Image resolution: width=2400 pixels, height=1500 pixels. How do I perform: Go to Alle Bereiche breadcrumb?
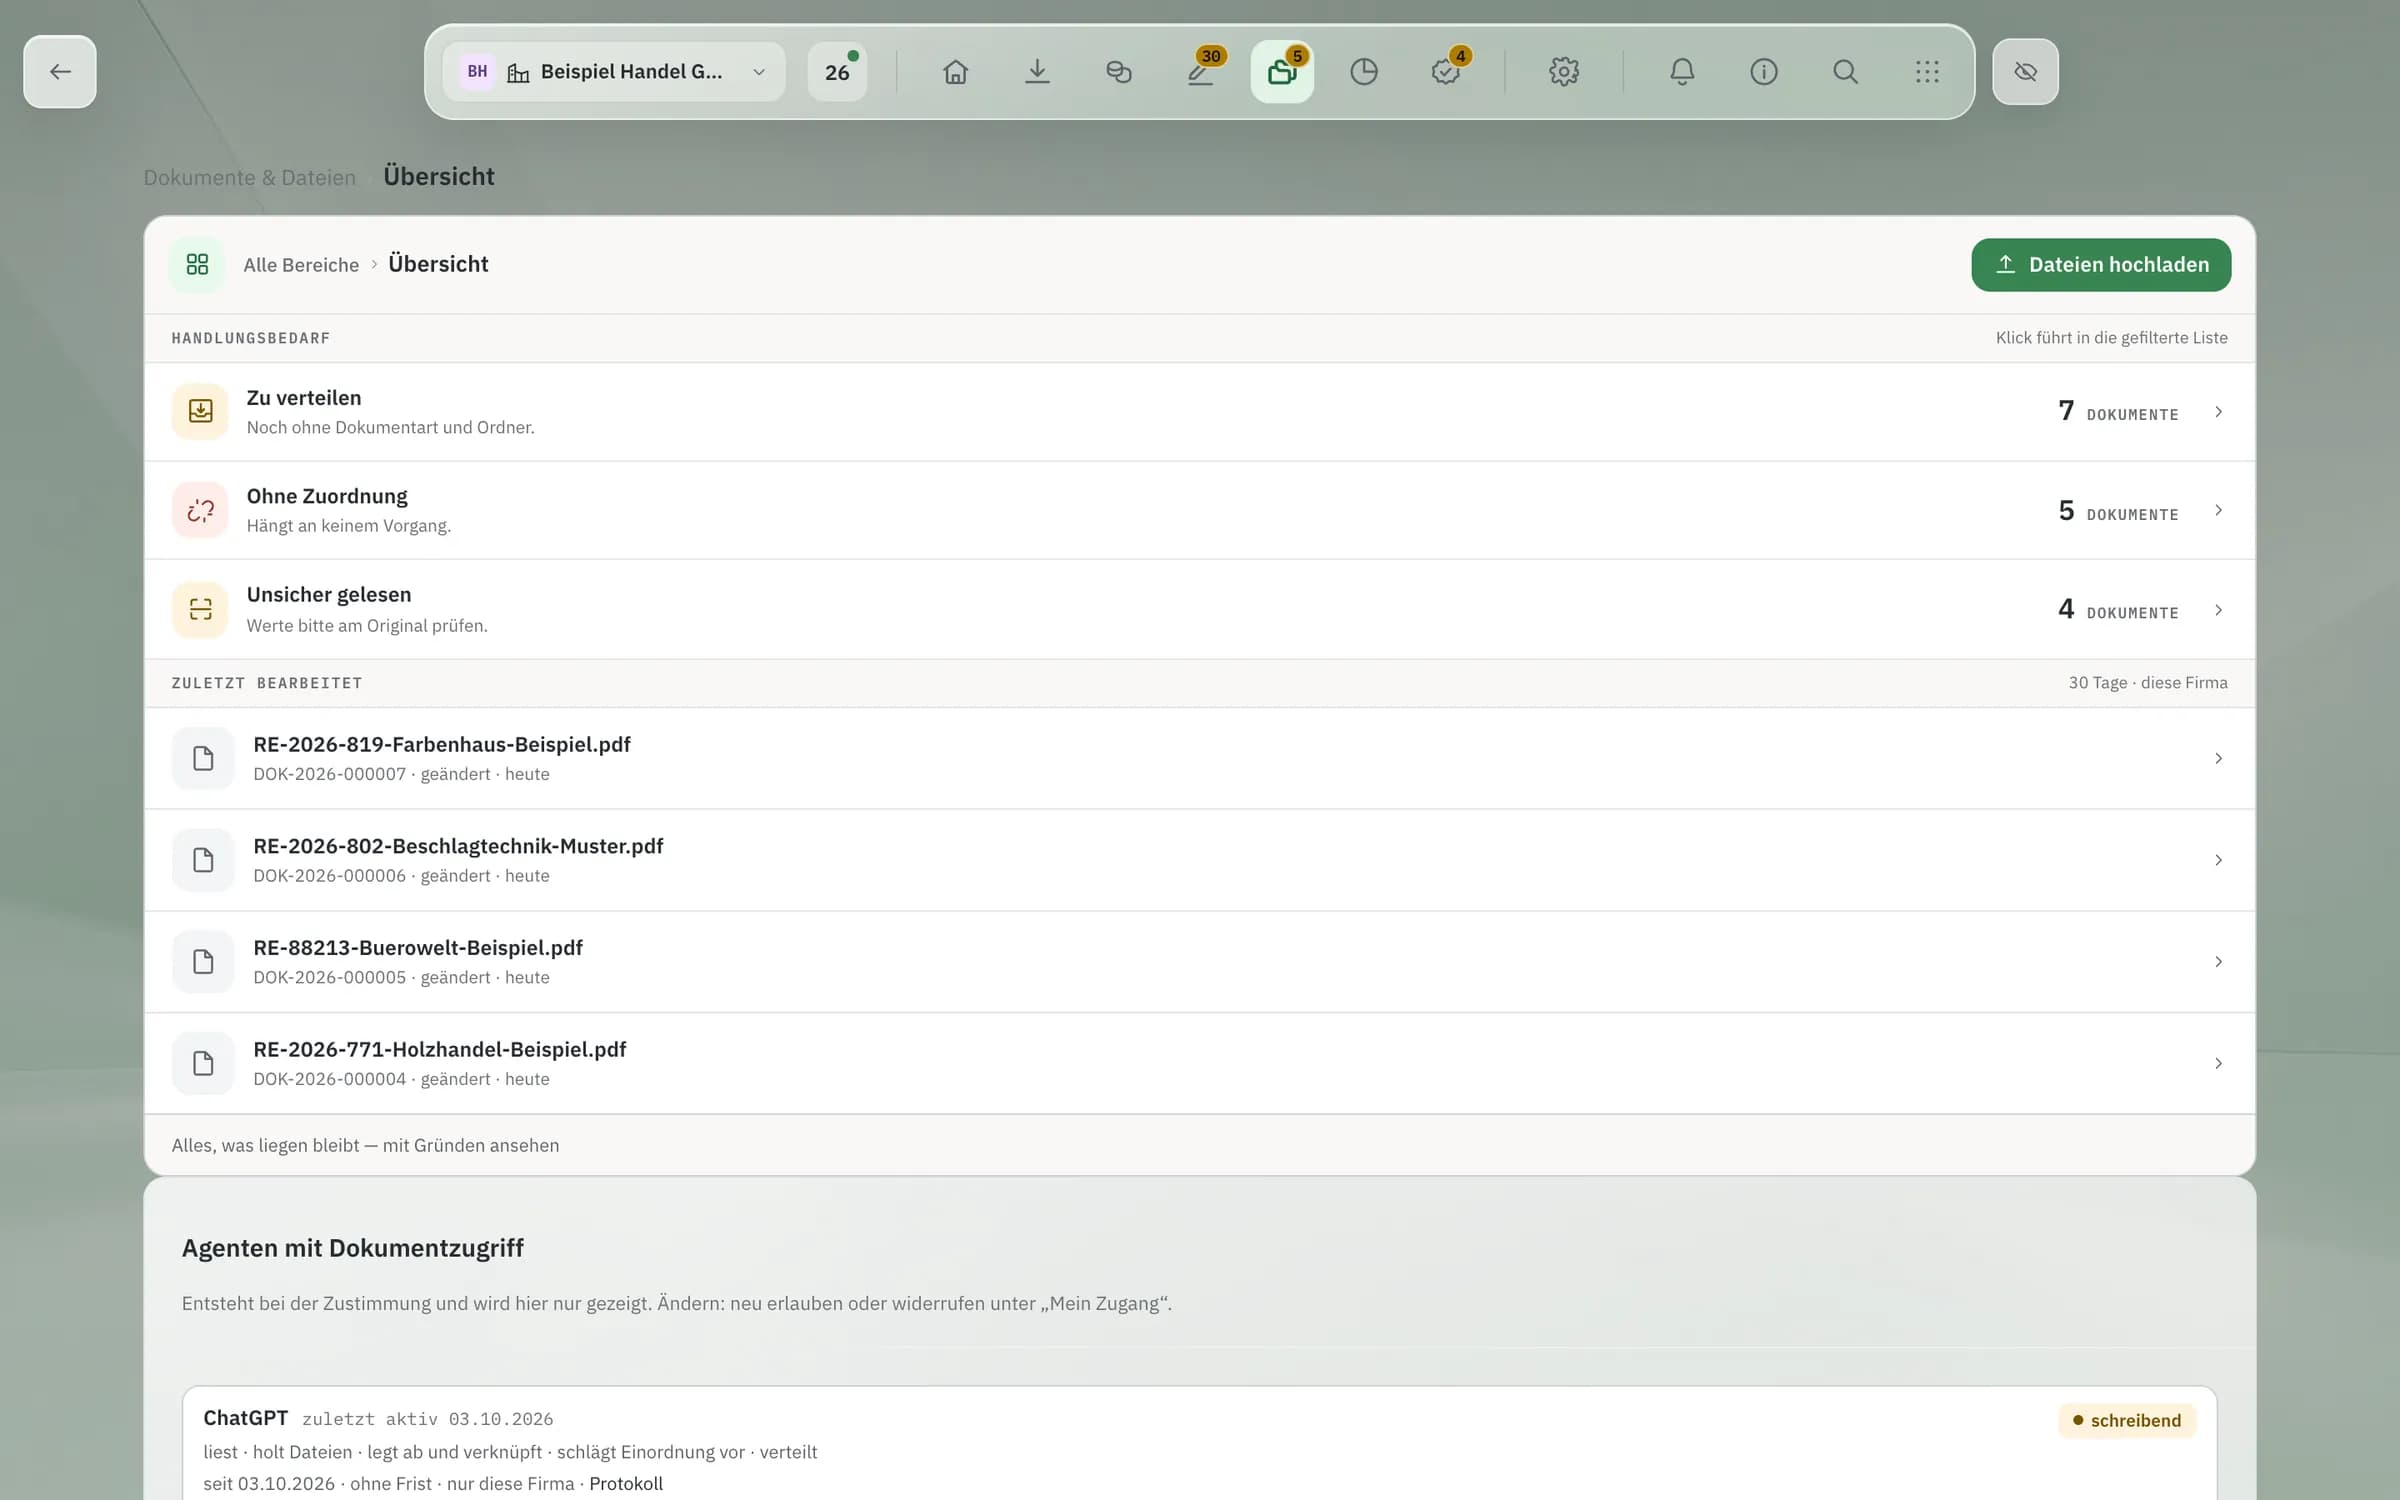[x=301, y=265]
